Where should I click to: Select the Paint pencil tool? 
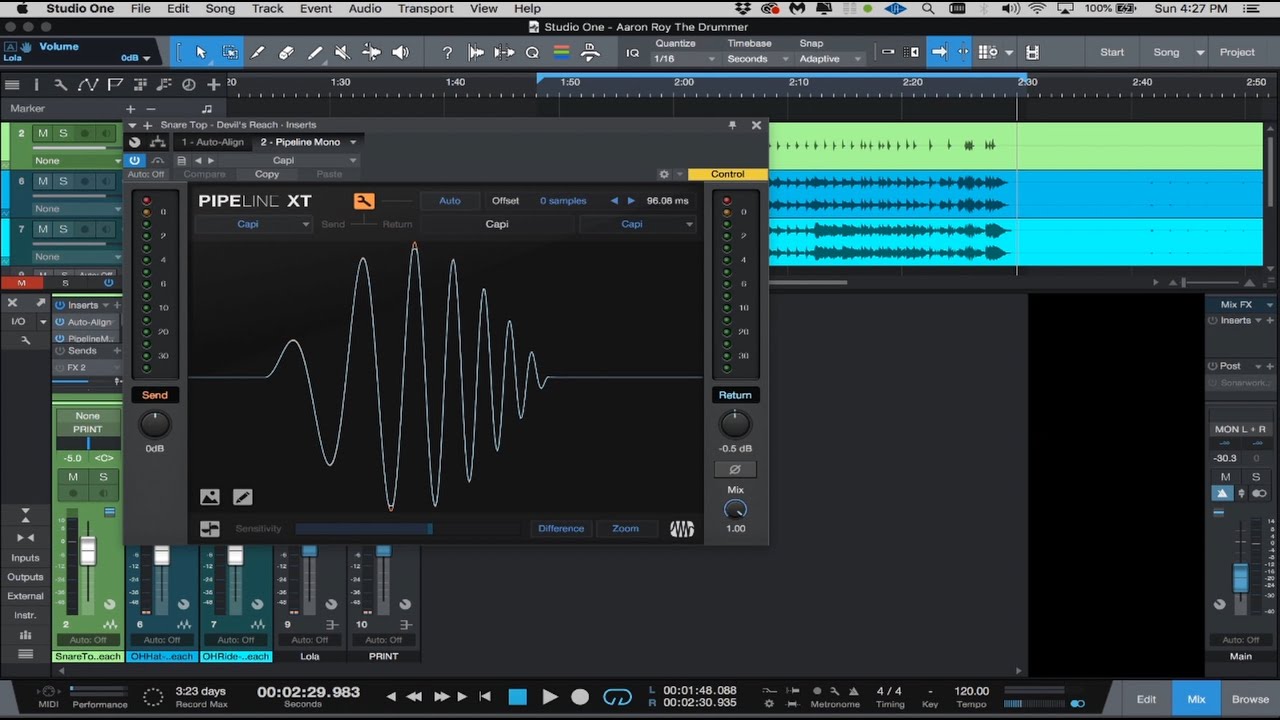coord(314,52)
